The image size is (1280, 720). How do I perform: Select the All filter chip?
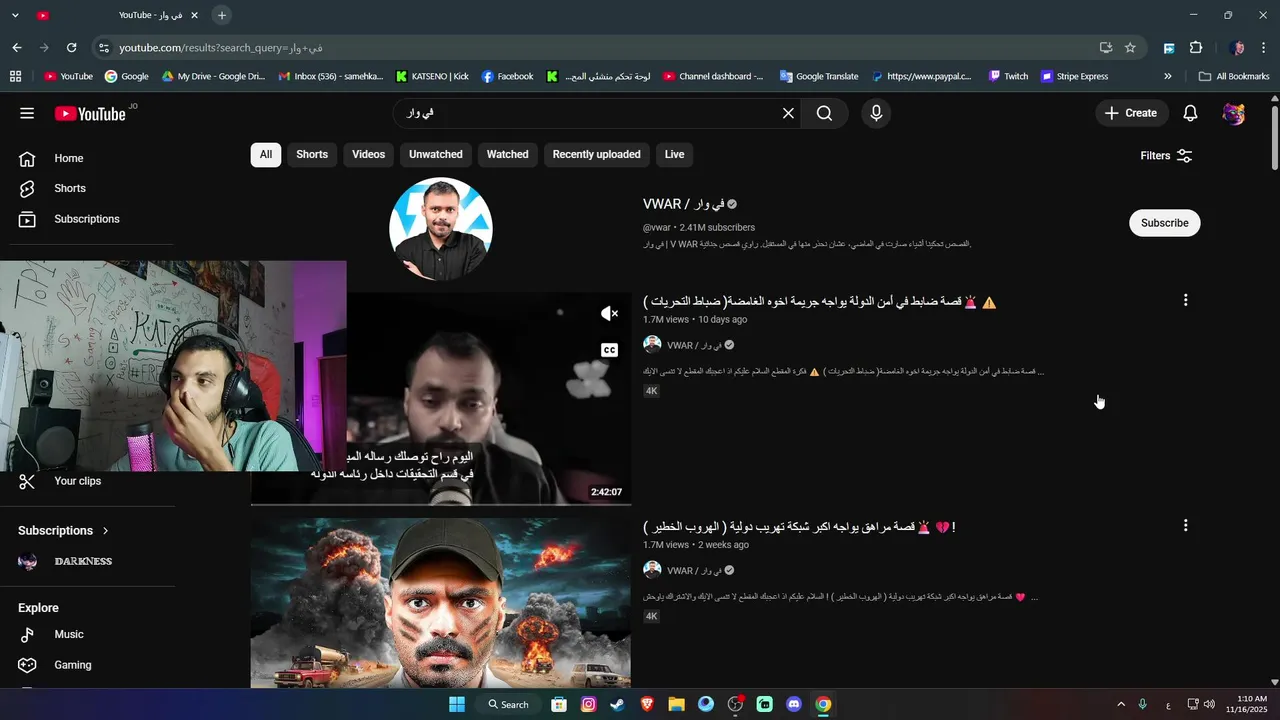(265, 154)
